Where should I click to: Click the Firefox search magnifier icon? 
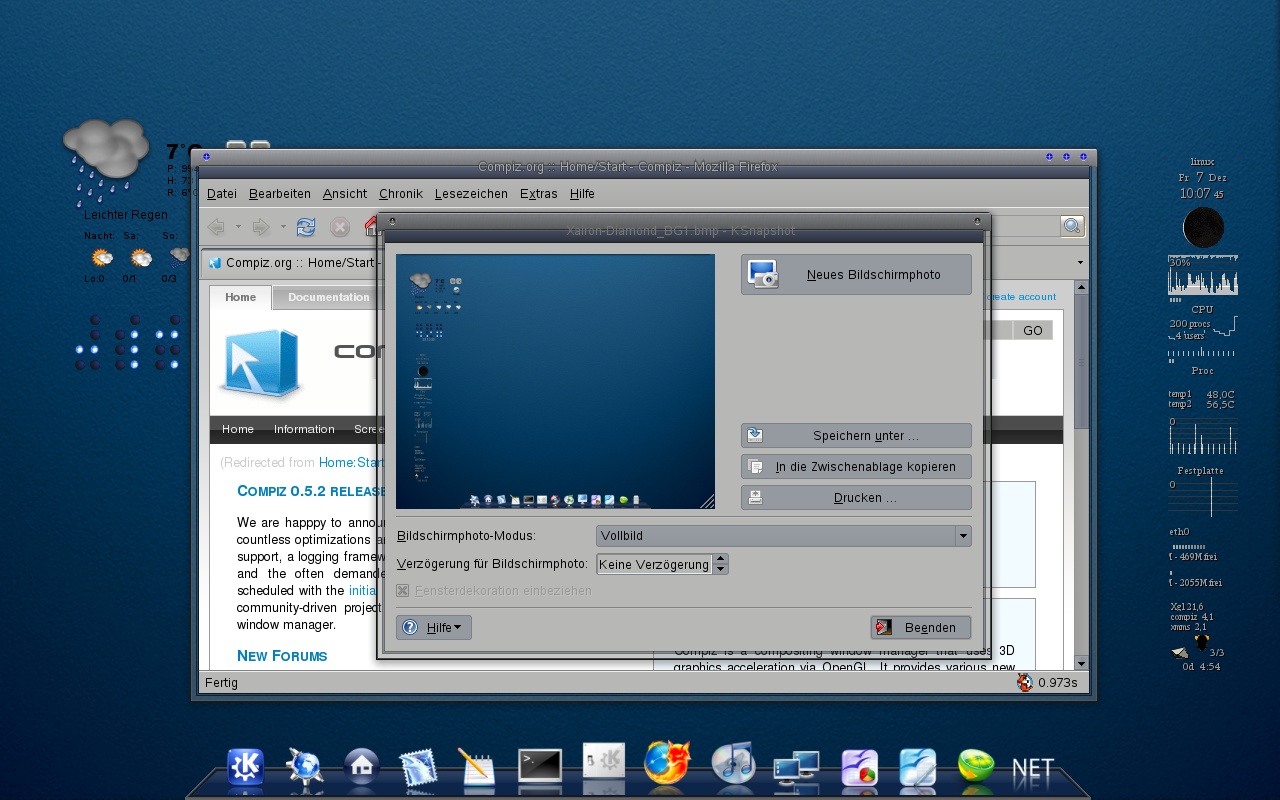click(x=1072, y=226)
